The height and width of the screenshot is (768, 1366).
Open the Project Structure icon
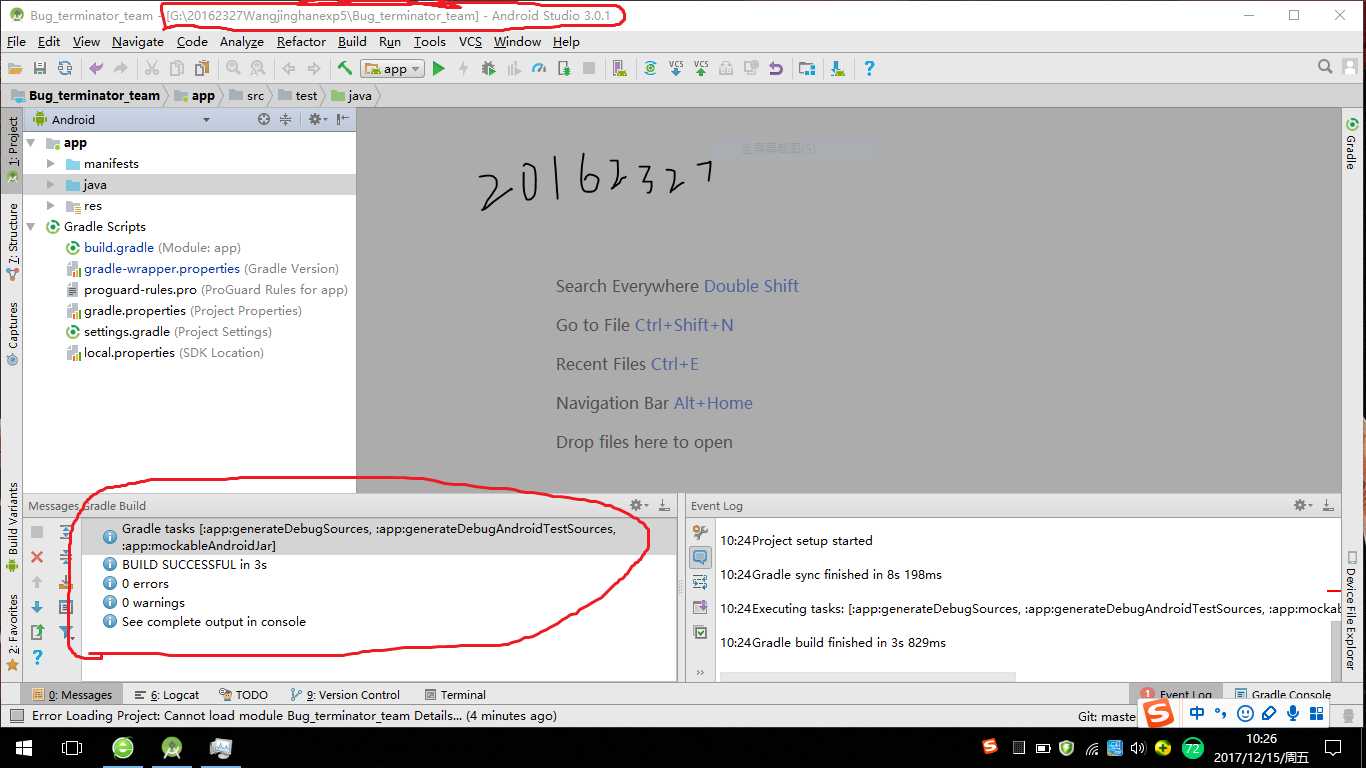click(x=807, y=68)
